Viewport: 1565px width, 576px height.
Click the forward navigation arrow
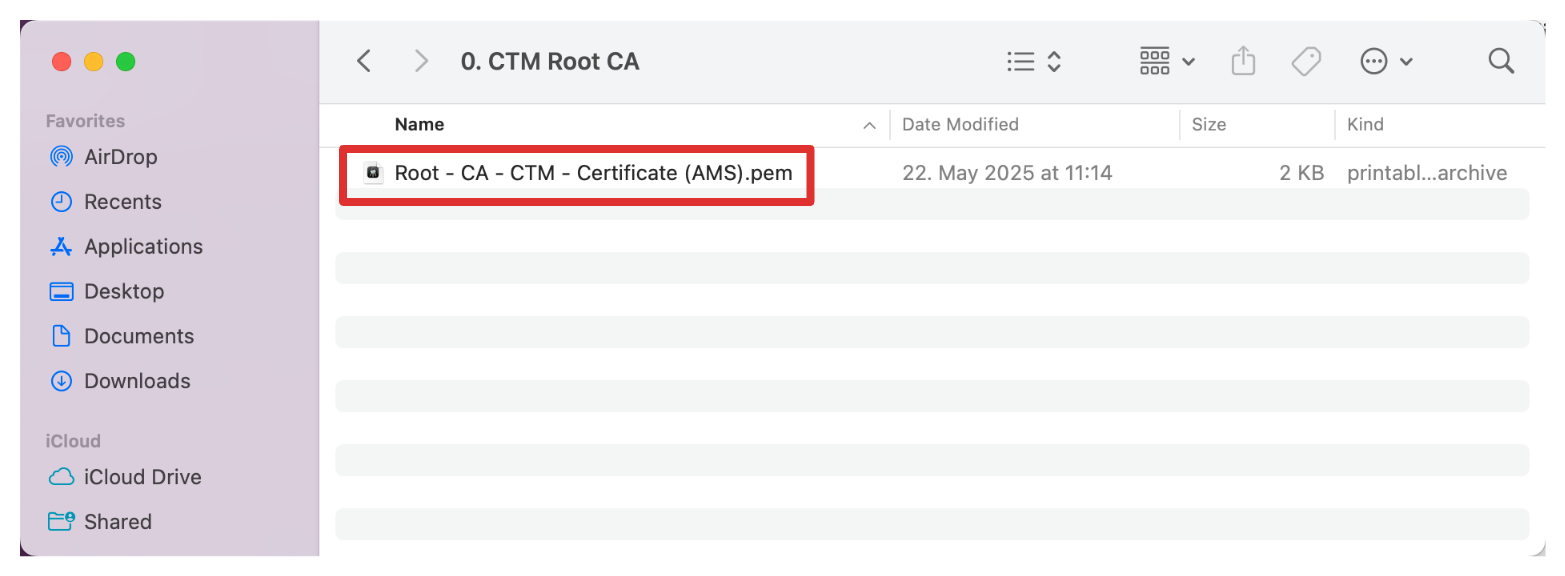[x=421, y=61]
